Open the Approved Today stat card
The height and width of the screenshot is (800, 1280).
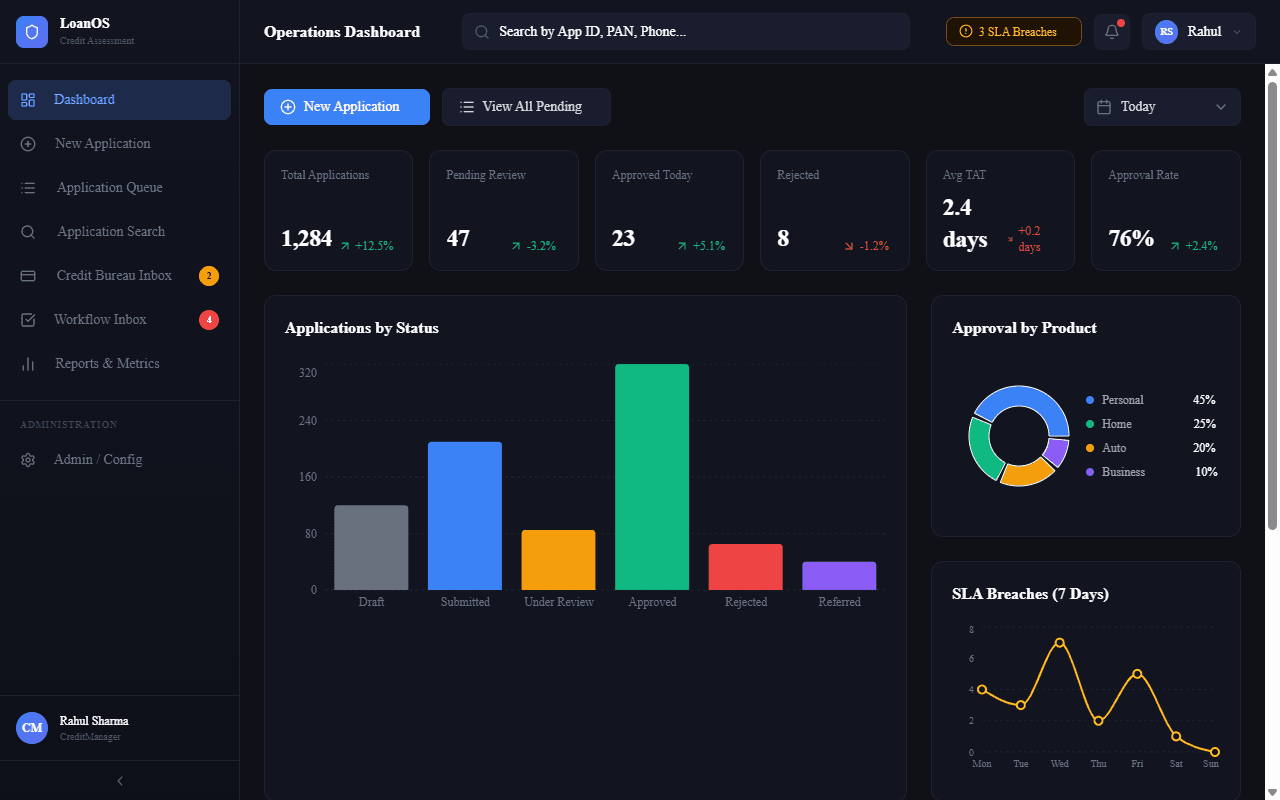click(x=669, y=210)
